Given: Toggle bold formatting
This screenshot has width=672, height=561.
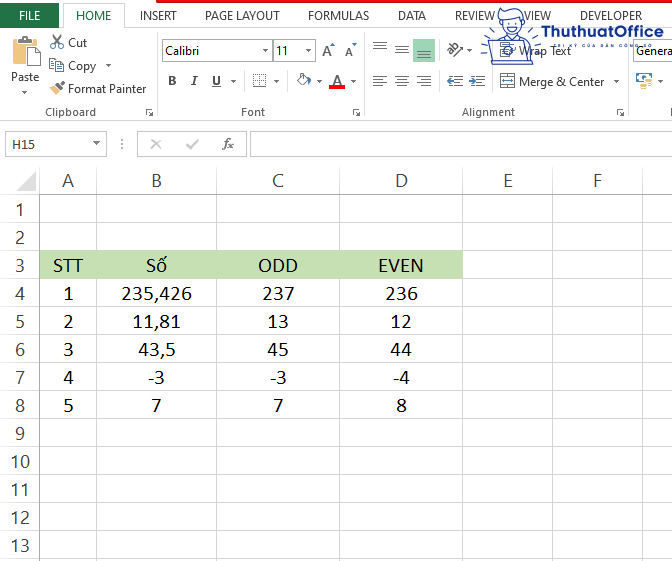Looking at the screenshot, I should point(172,81).
